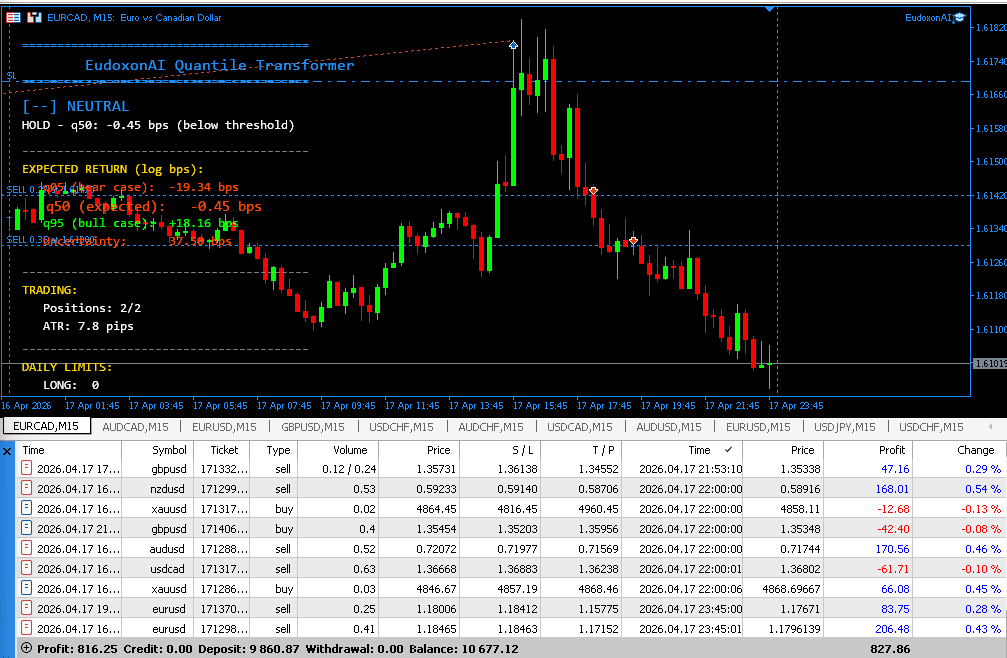
Task: Click the profit value 206.48
Action: [892, 628]
